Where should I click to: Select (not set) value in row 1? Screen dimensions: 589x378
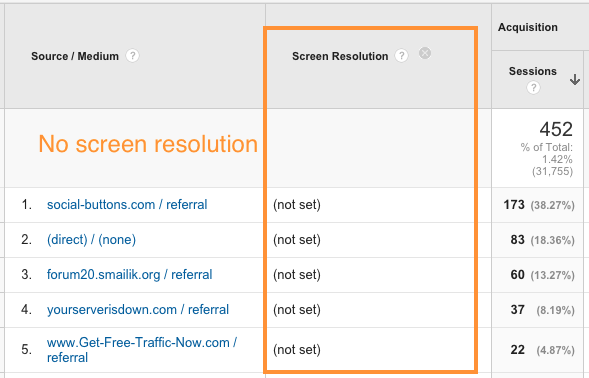[297, 205]
